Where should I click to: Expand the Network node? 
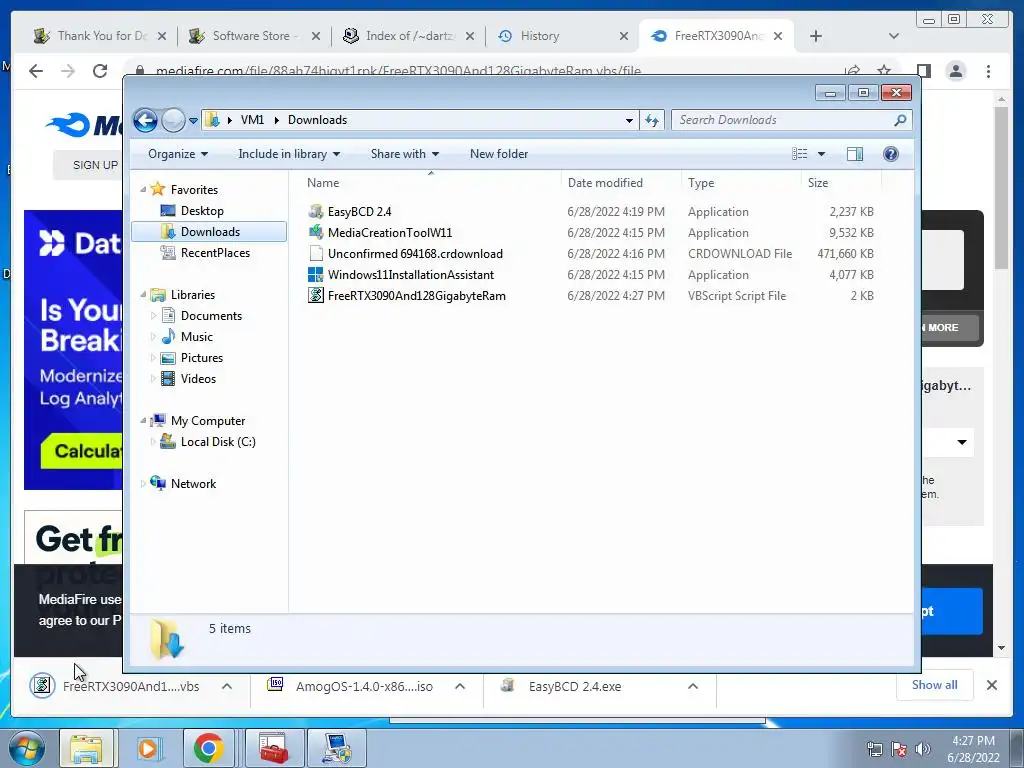tap(143, 484)
